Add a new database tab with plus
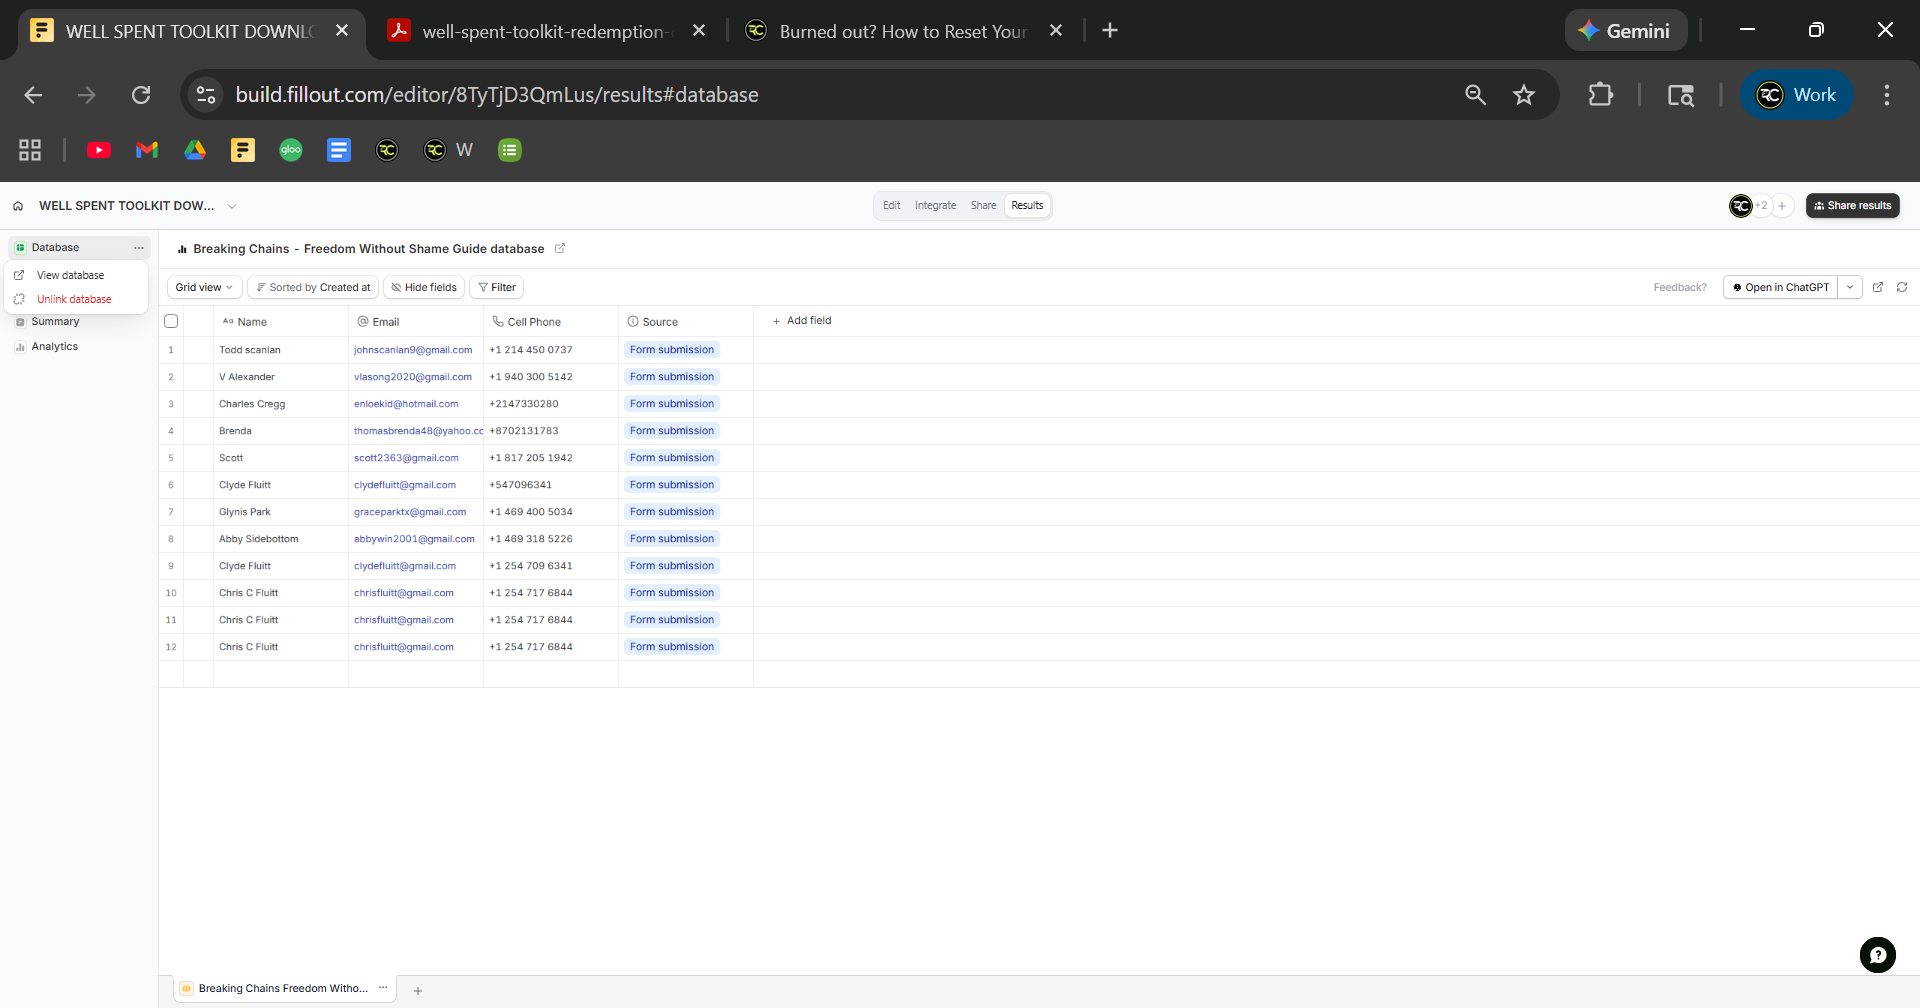 [x=418, y=990]
